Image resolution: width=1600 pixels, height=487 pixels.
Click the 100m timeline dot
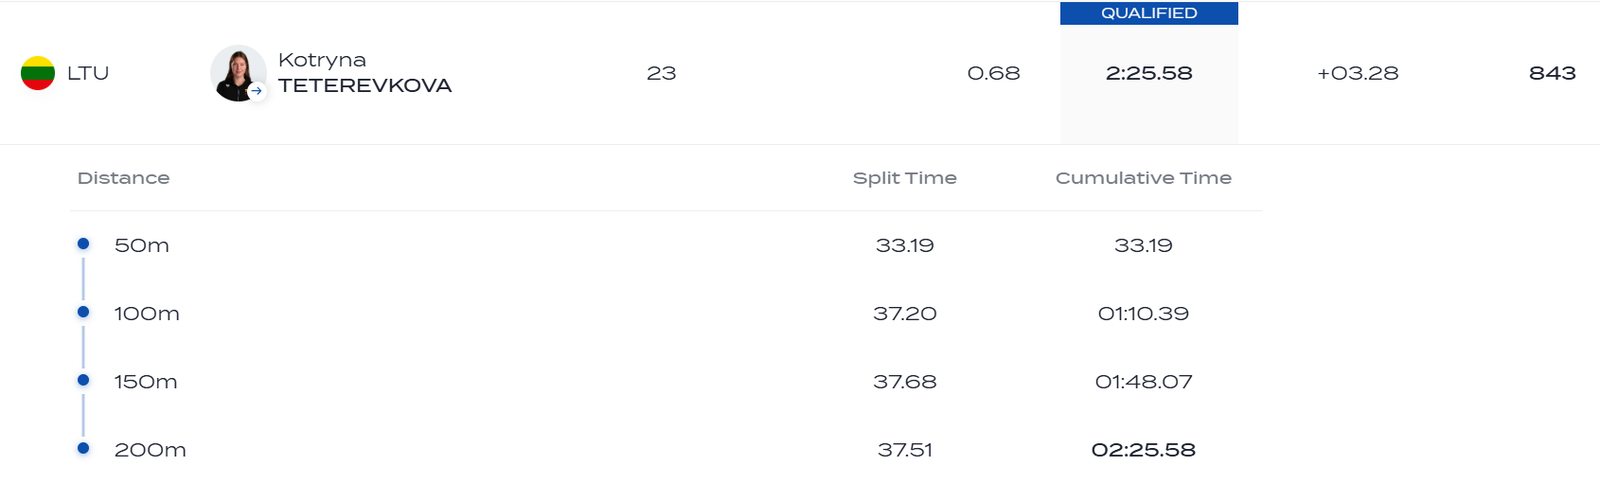tap(83, 312)
